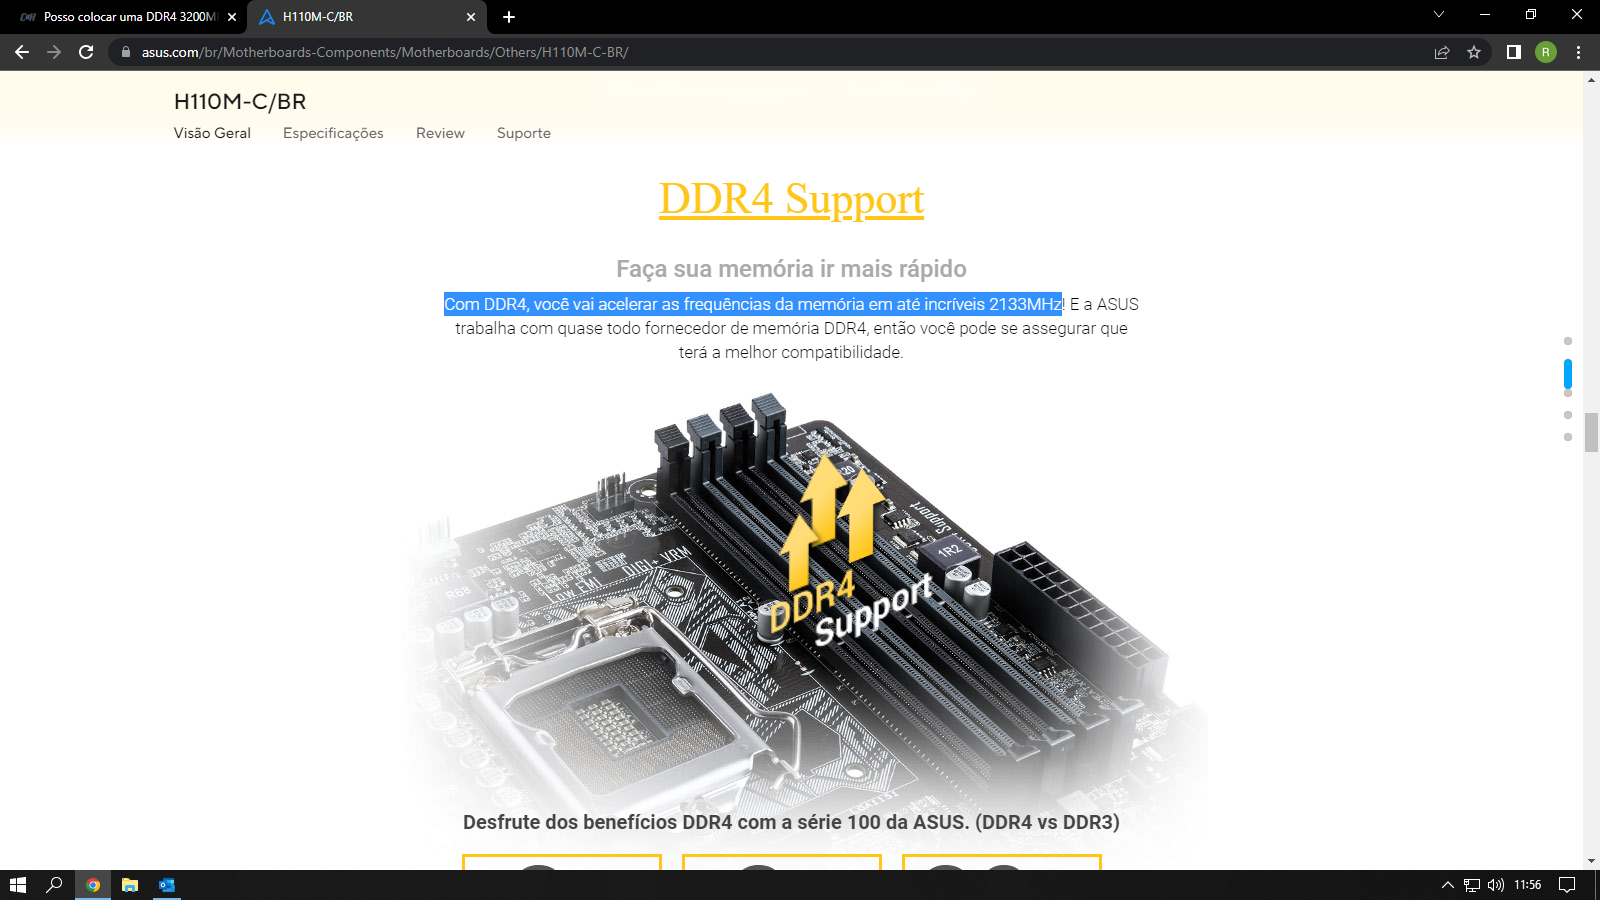This screenshot has width=1600, height=900.
Task: Open clock showing 11:56
Action: click(x=1528, y=885)
